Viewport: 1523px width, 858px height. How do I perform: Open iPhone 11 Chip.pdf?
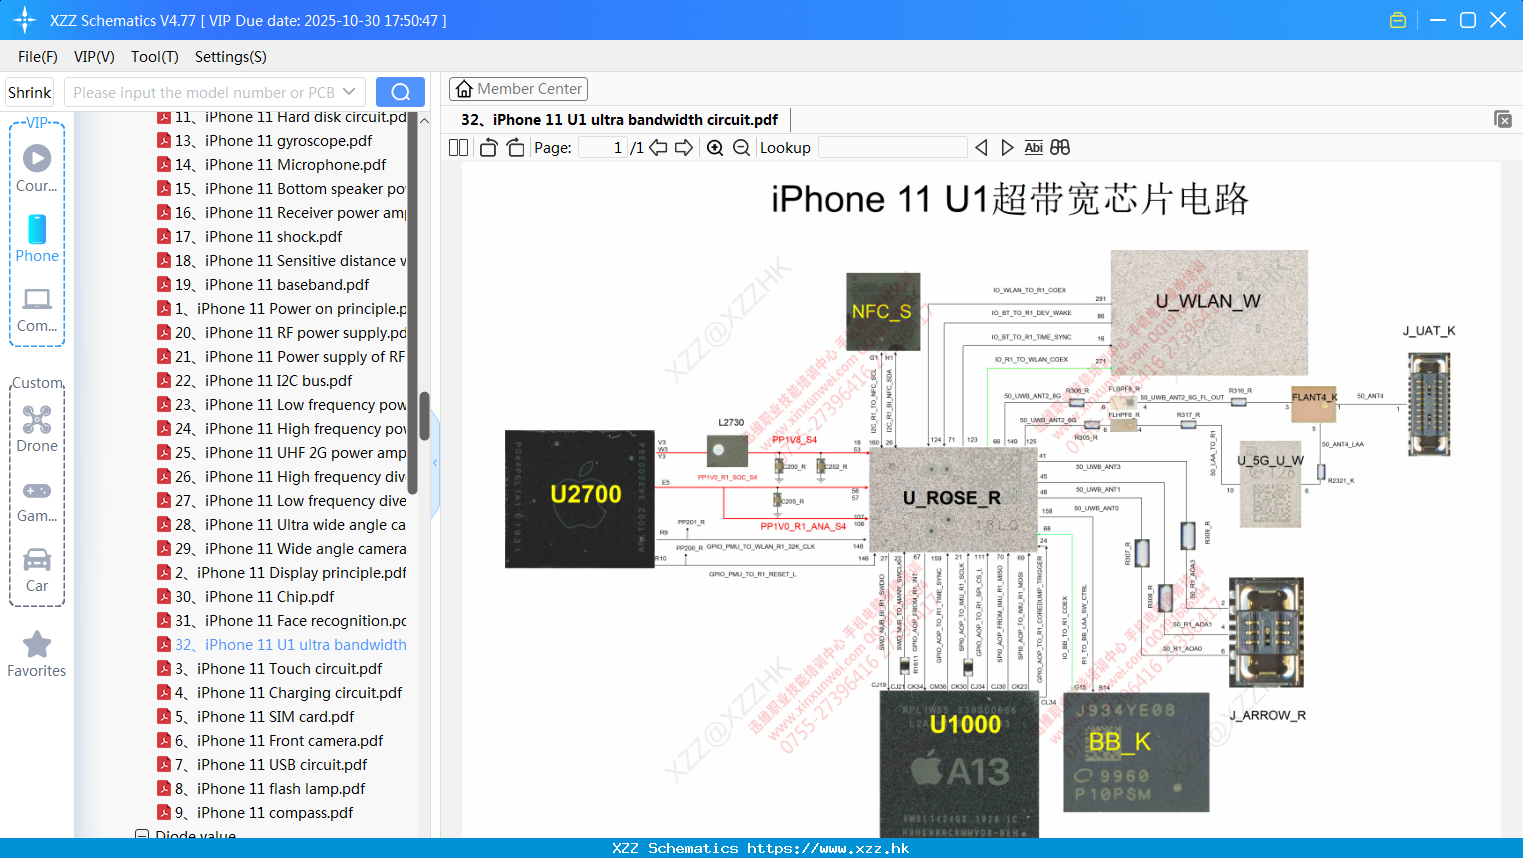(254, 597)
